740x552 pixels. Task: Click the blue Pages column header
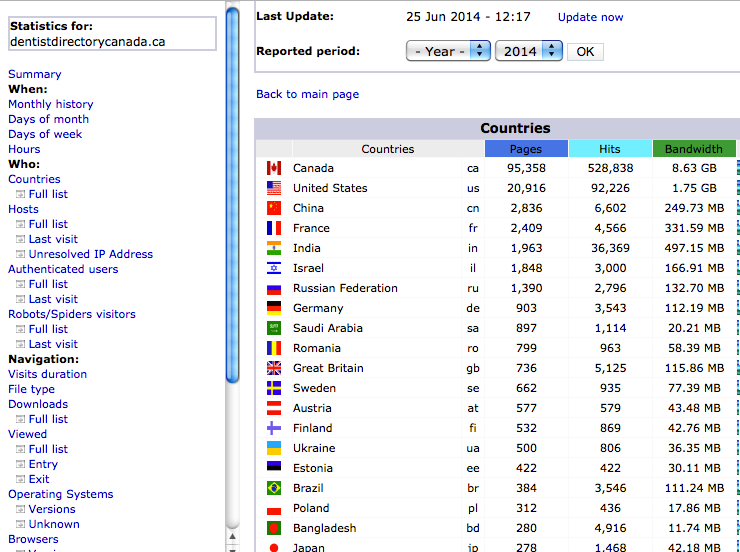526,149
